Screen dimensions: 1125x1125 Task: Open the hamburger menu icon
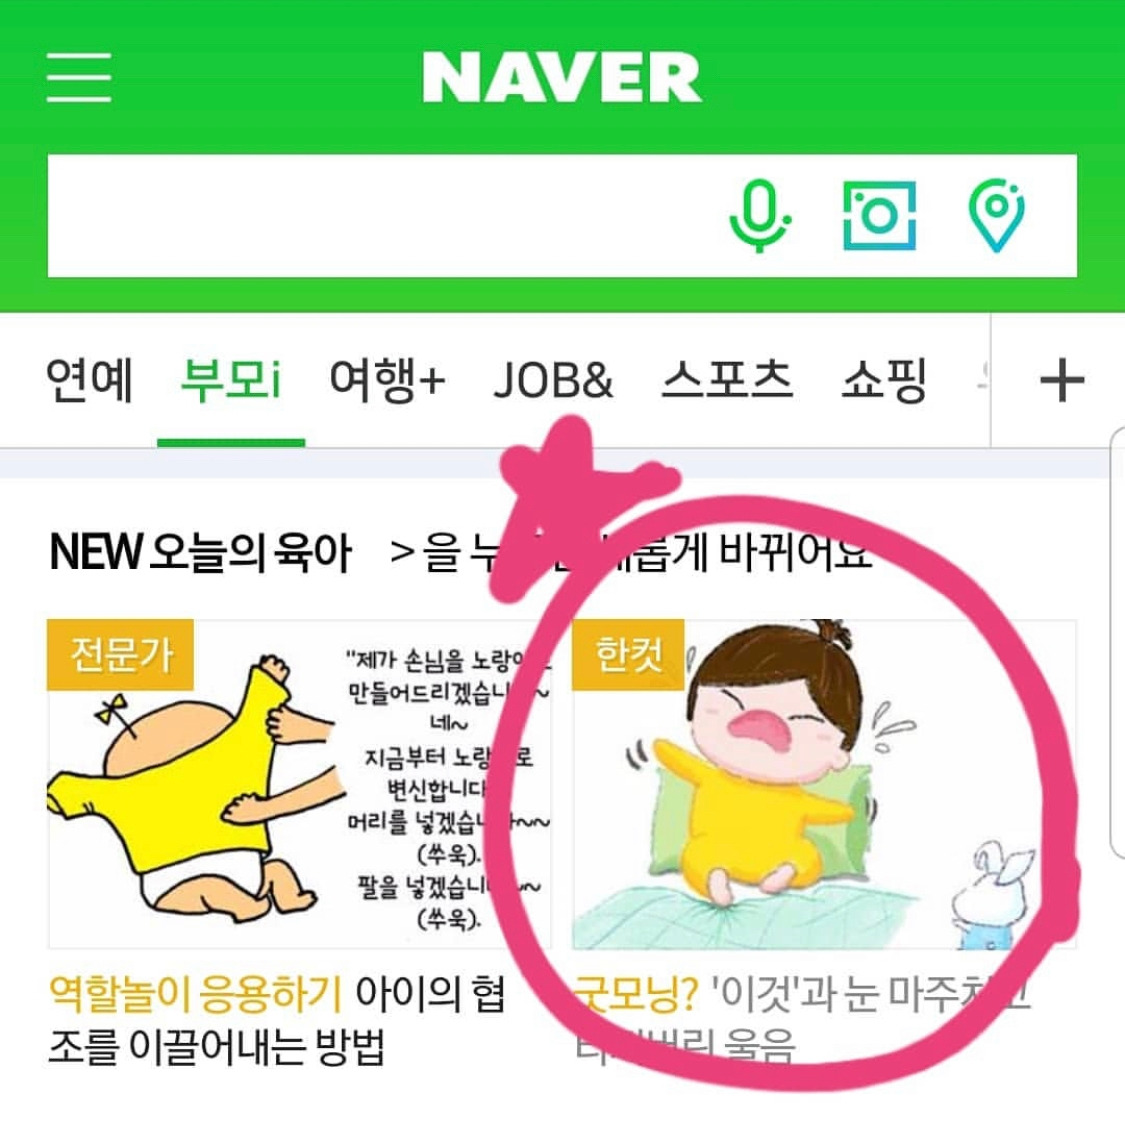pos(79,77)
